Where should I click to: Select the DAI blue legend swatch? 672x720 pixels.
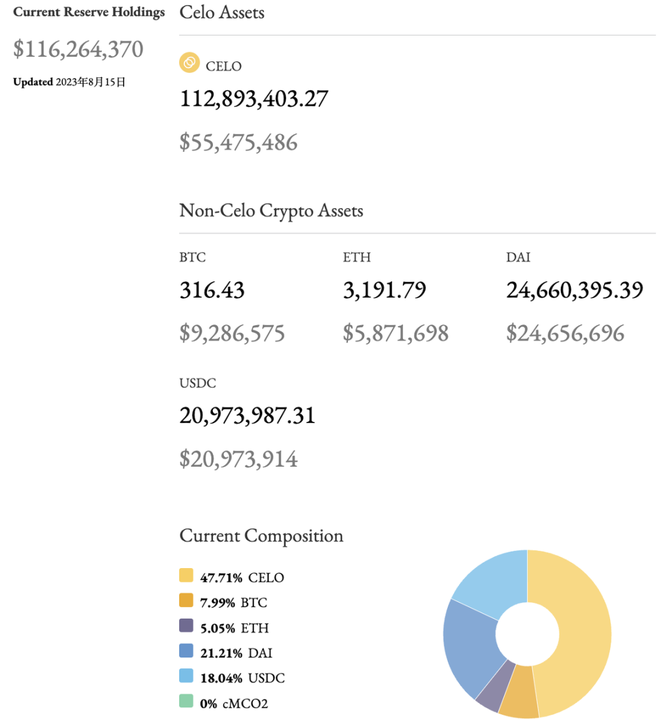186,651
